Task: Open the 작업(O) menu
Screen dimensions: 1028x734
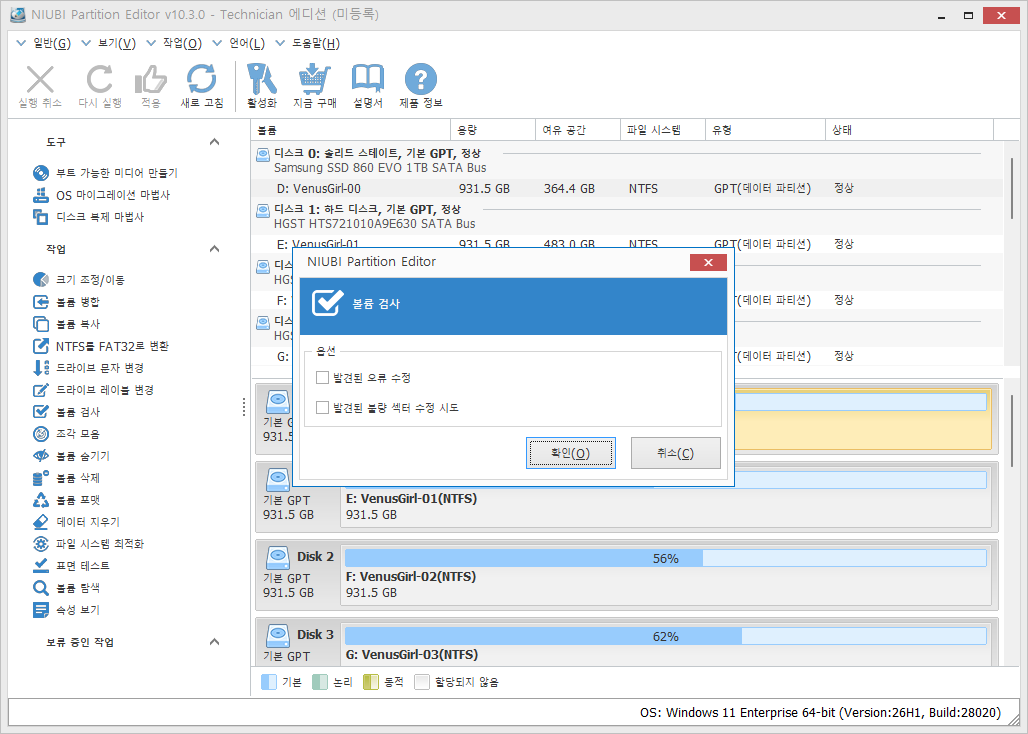Action: [174, 43]
